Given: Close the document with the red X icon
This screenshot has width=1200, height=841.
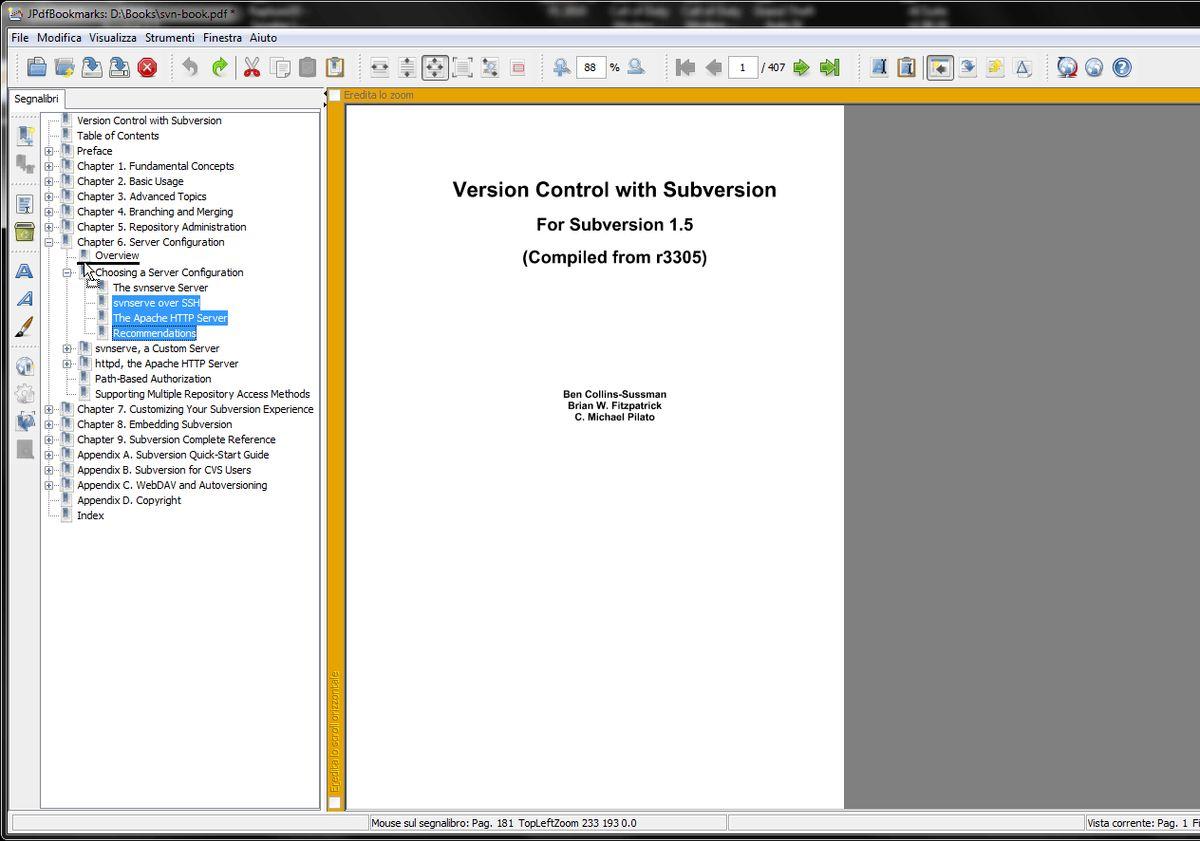Looking at the screenshot, I should coord(147,67).
